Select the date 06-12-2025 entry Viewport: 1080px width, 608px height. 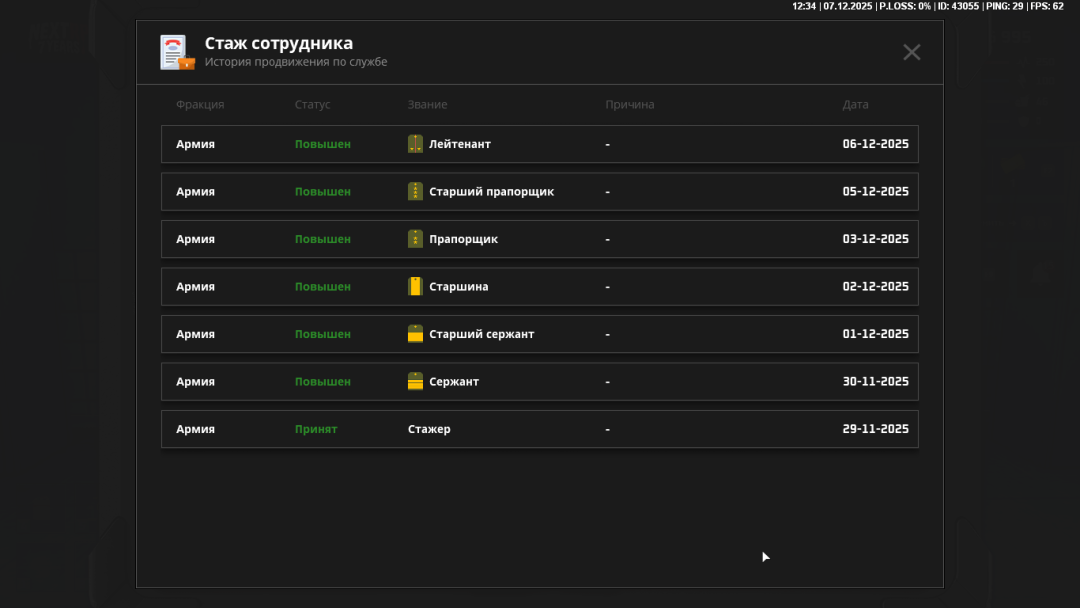pyautogui.click(x=875, y=144)
